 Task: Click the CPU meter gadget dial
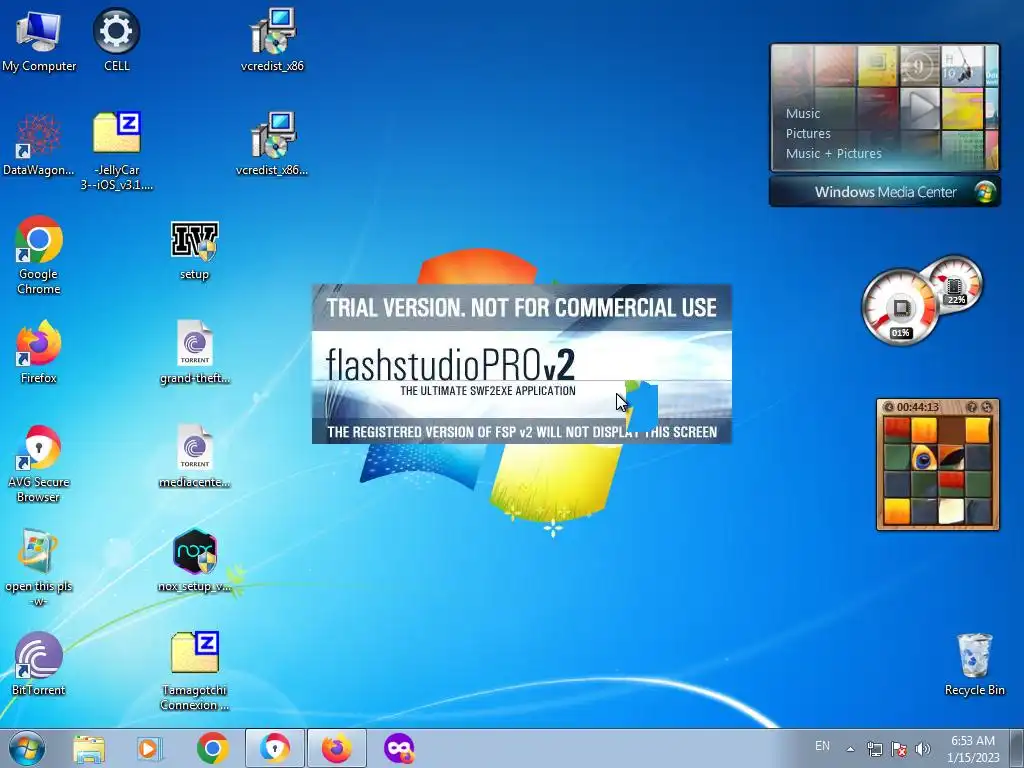pyautogui.click(x=900, y=307)
